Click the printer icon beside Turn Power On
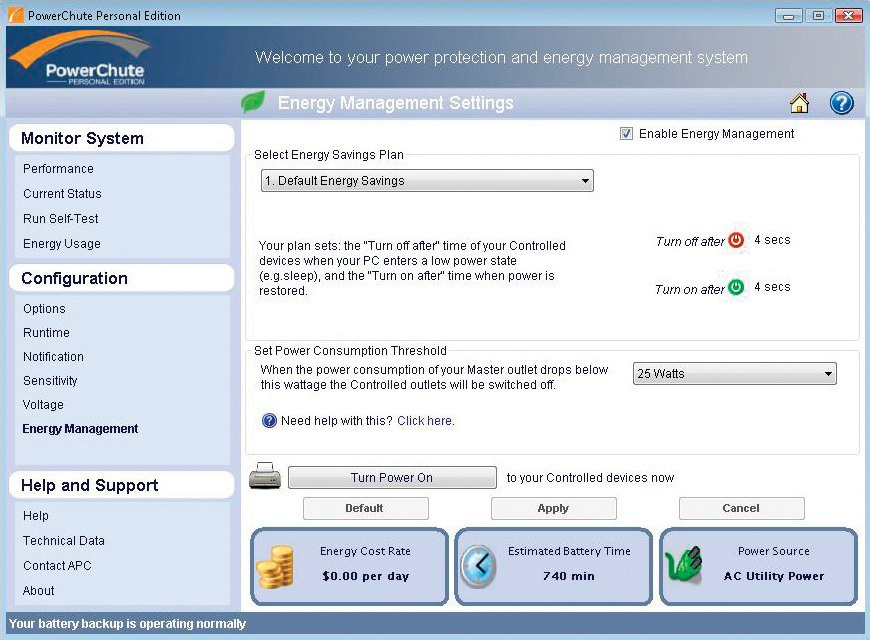The height and width of the screenshot is (640, 870). pyautogui.click(x=265, y=476)
